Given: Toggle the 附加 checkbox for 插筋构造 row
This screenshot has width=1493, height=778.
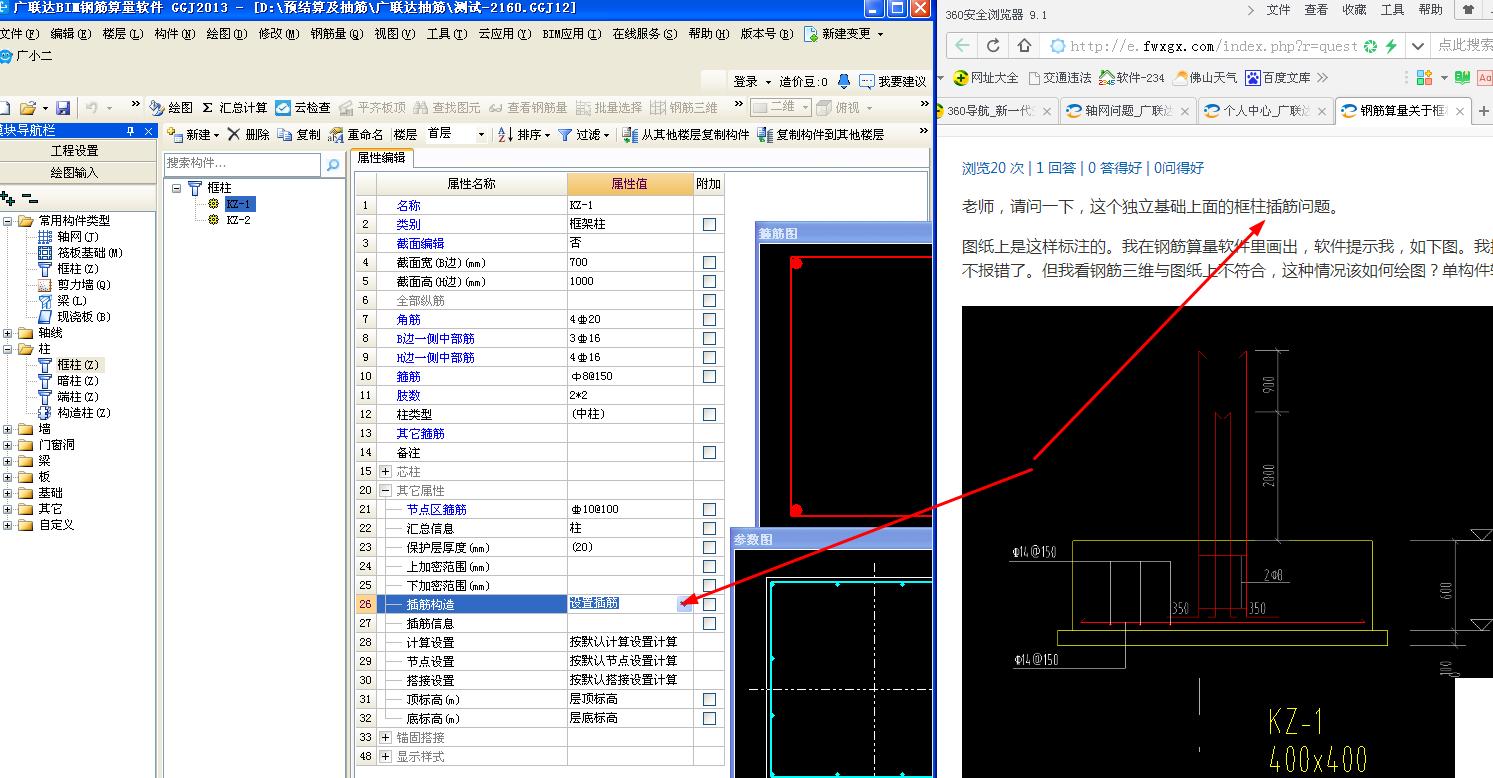Looking at the screenshot, I should [709, 605].
